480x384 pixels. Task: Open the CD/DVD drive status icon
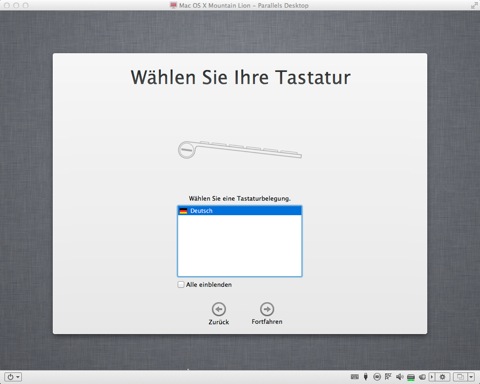click(377, 377)
